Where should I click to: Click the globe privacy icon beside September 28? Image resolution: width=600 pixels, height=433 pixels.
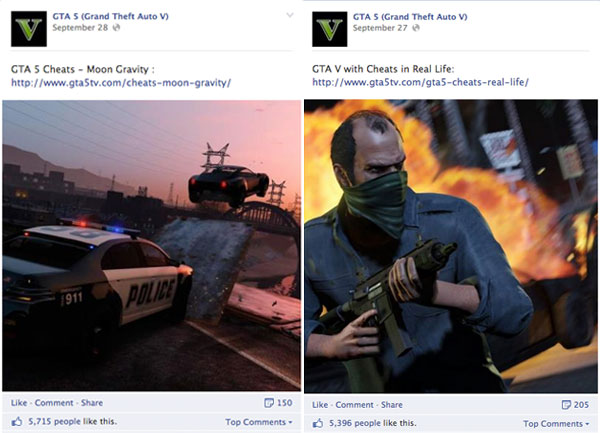[x=117, y=28]
